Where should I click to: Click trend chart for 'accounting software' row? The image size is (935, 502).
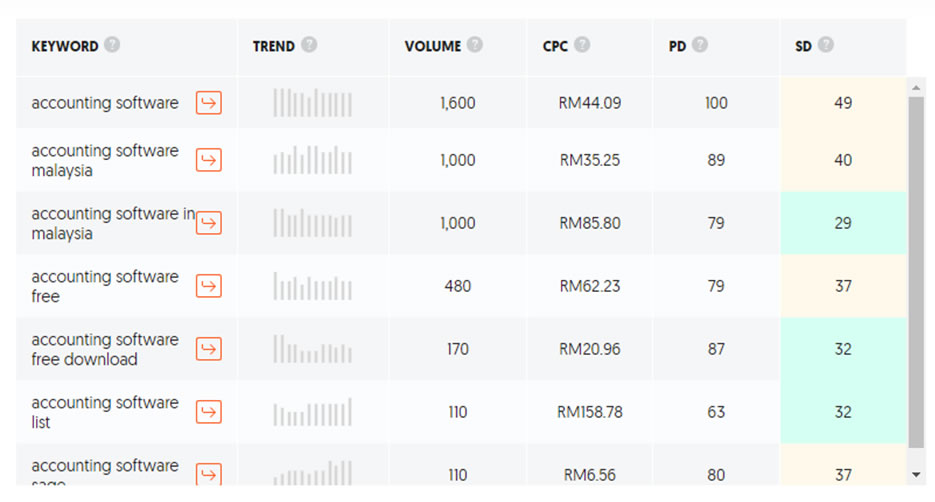pos(312,103)
